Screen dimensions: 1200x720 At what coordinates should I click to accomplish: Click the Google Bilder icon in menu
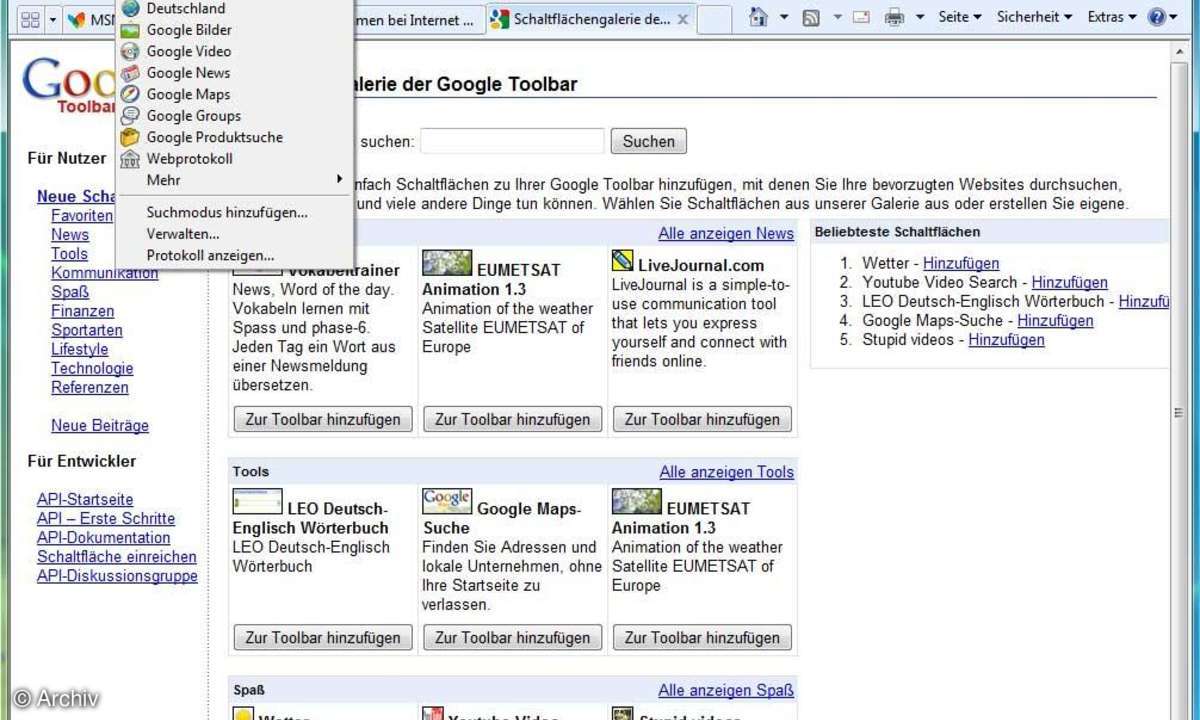(x=130, y=30)
